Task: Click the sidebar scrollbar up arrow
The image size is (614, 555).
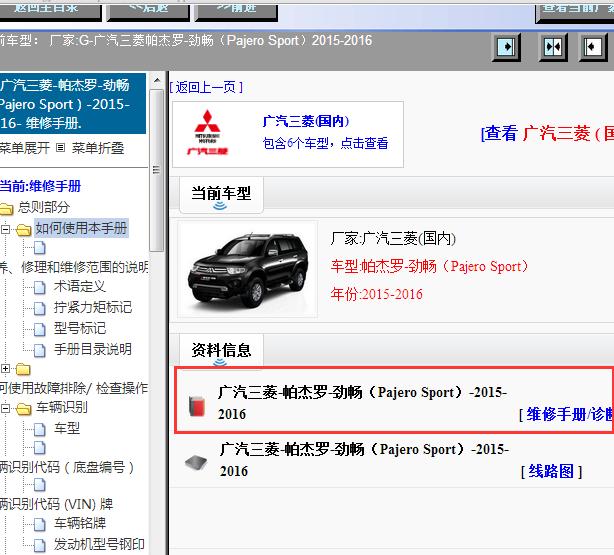Action: pyautogui.click(x=157, y=81)
